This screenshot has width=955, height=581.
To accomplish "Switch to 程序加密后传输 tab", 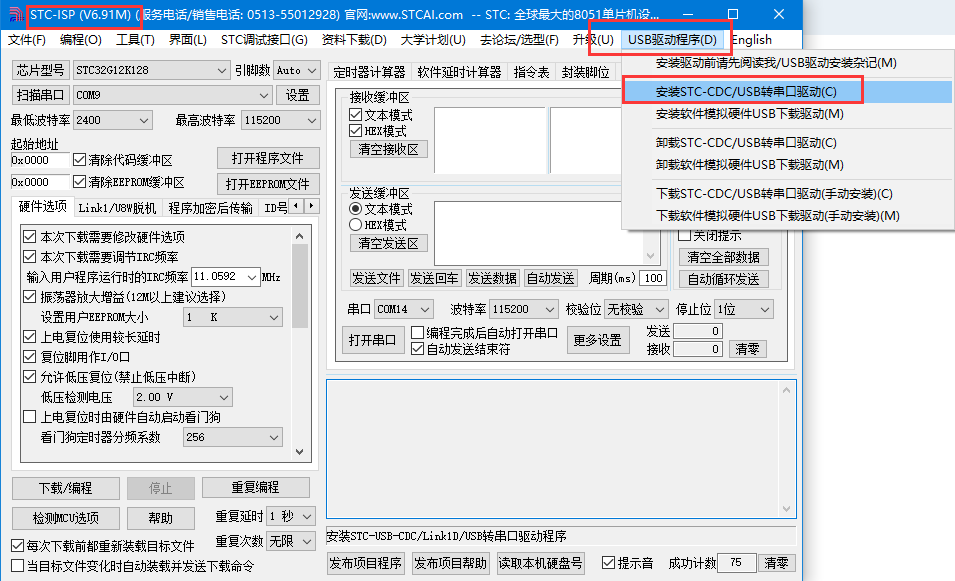I will (210, 208).
